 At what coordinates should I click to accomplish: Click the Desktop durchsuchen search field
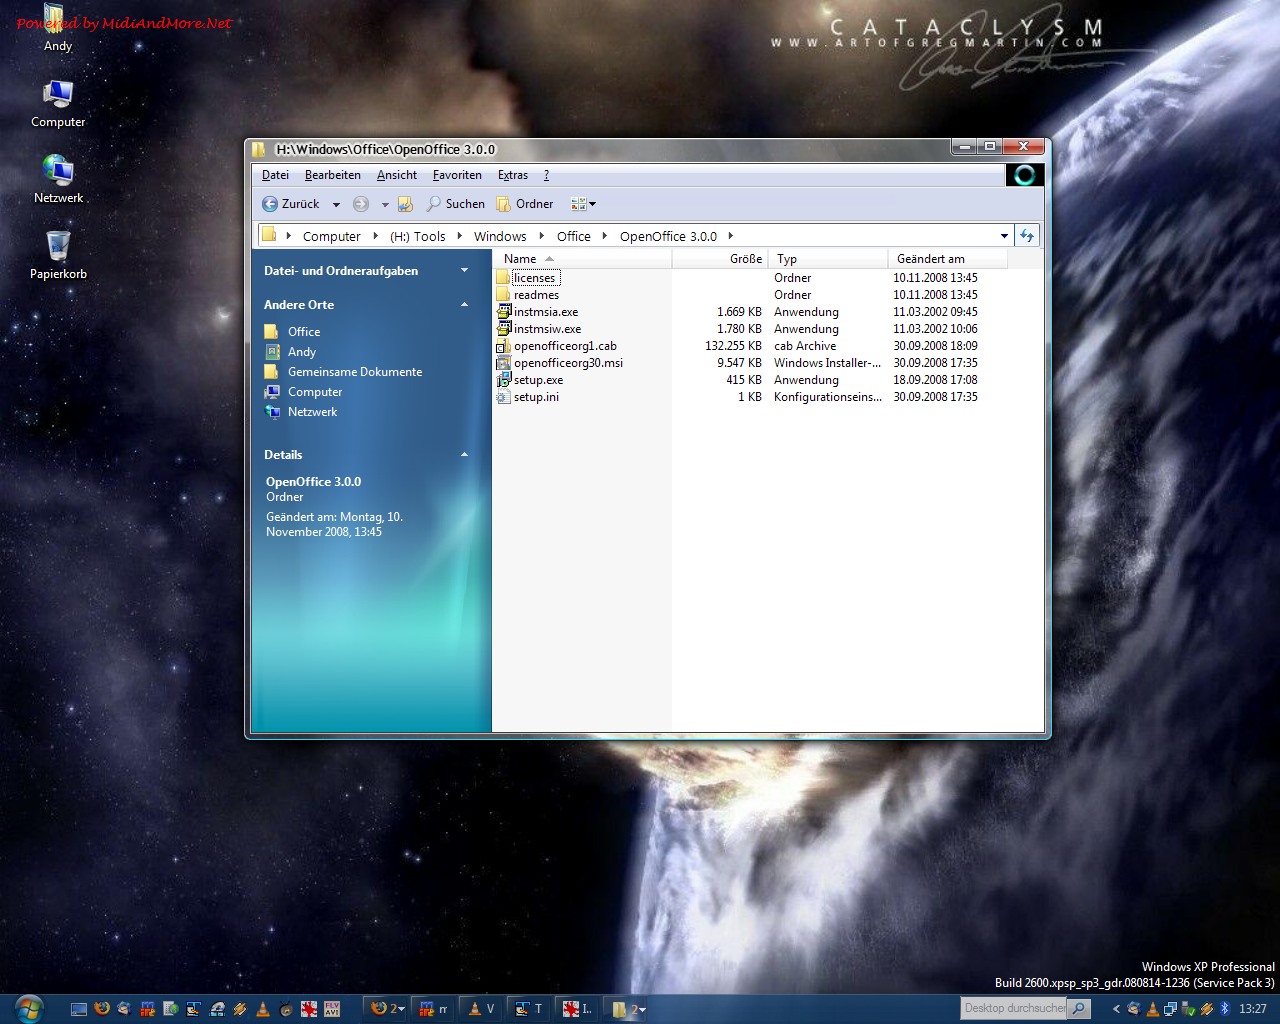coord(1013,1008)
